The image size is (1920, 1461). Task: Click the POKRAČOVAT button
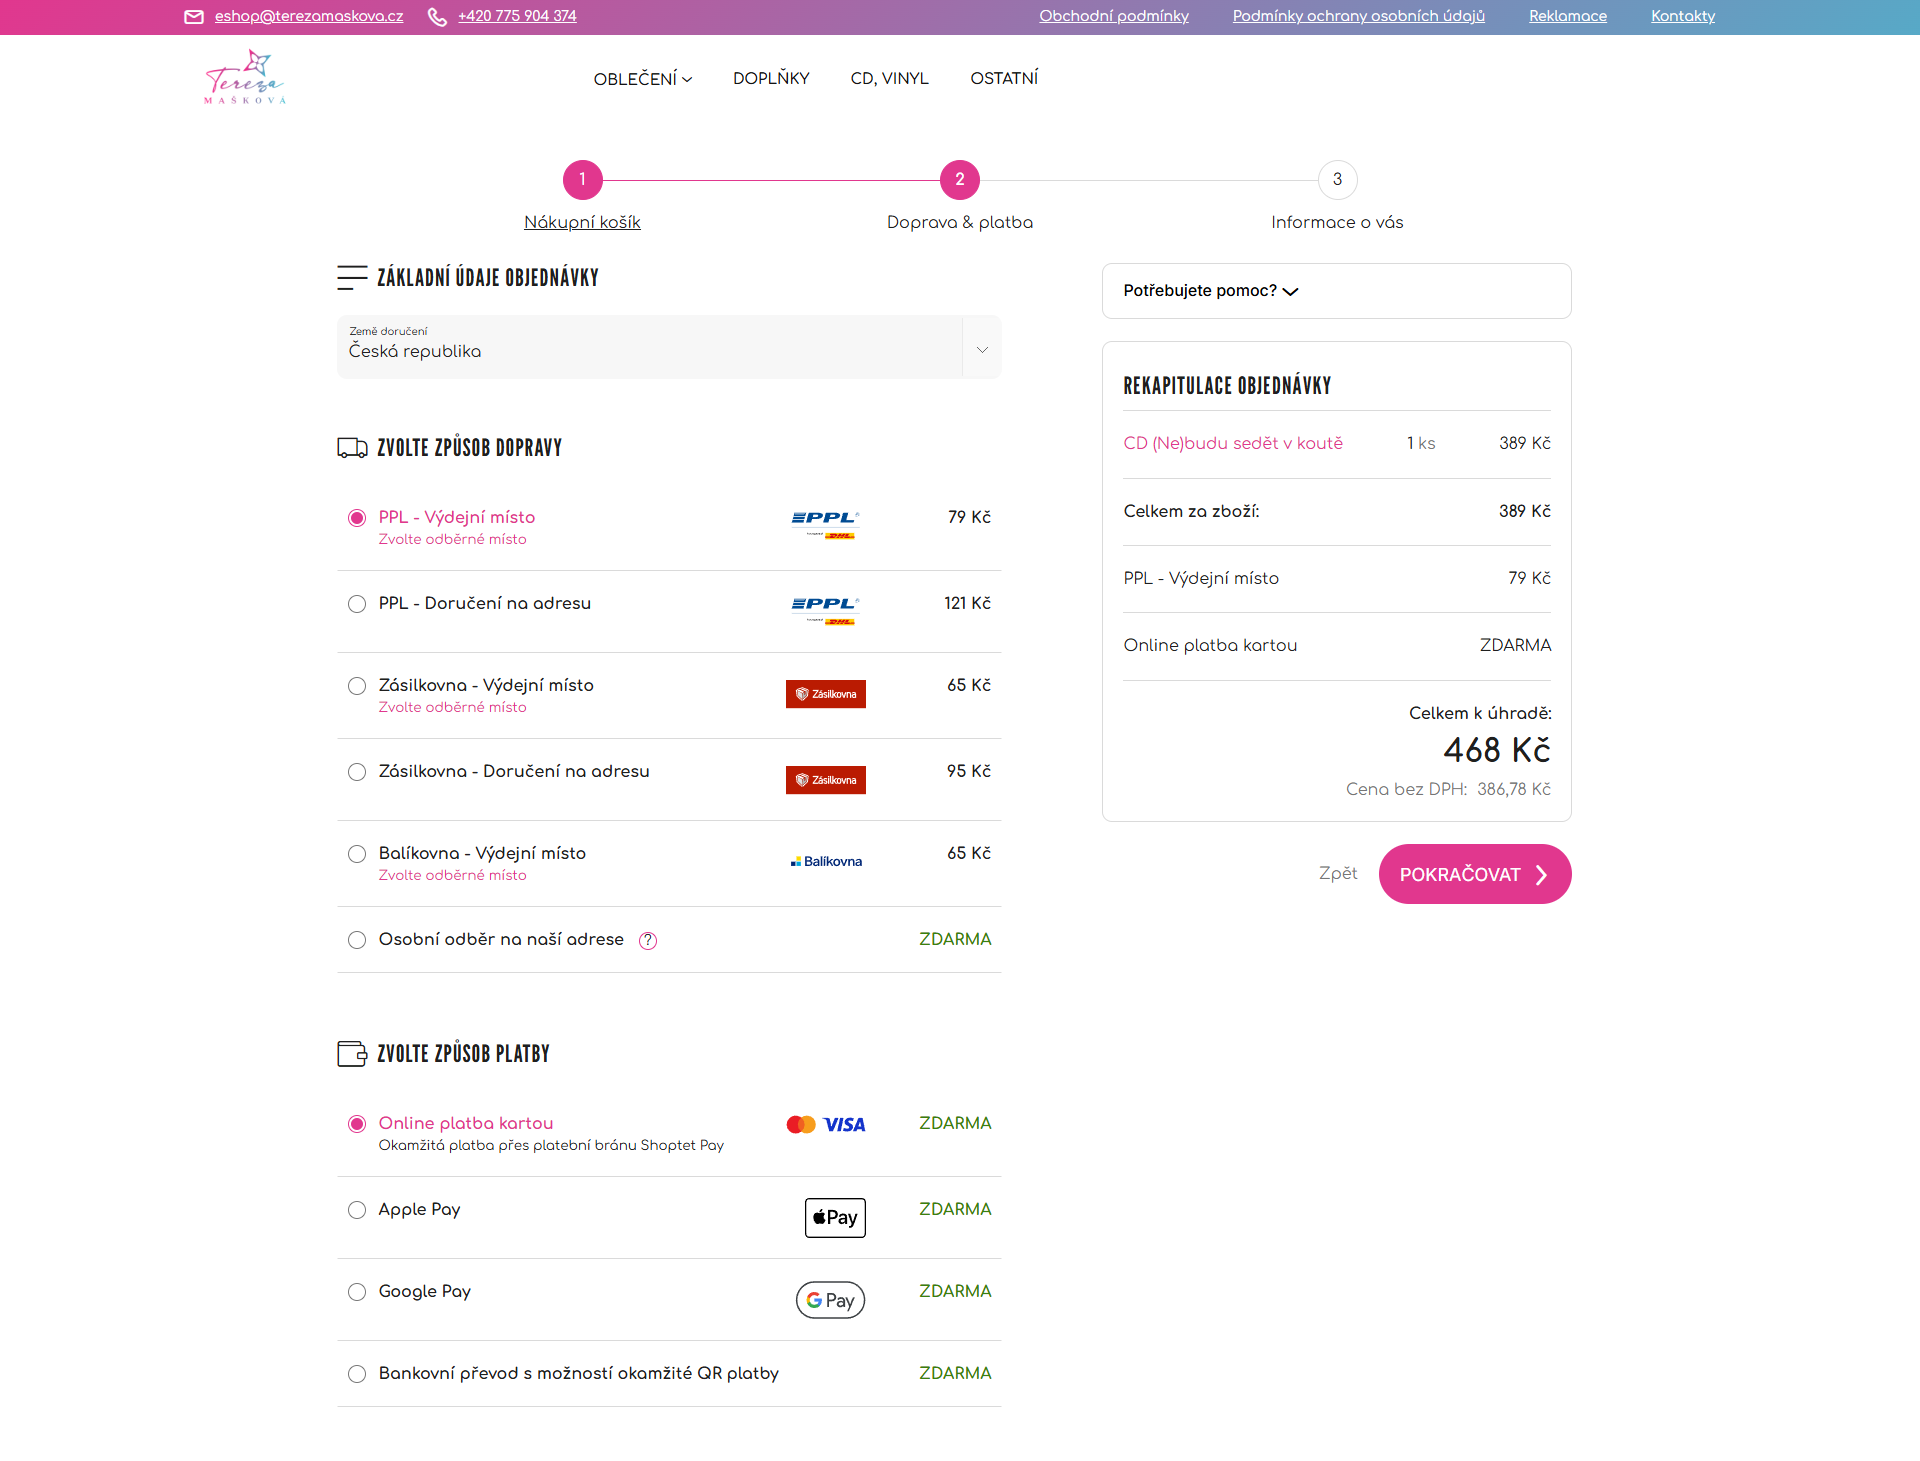[1475, 874]
